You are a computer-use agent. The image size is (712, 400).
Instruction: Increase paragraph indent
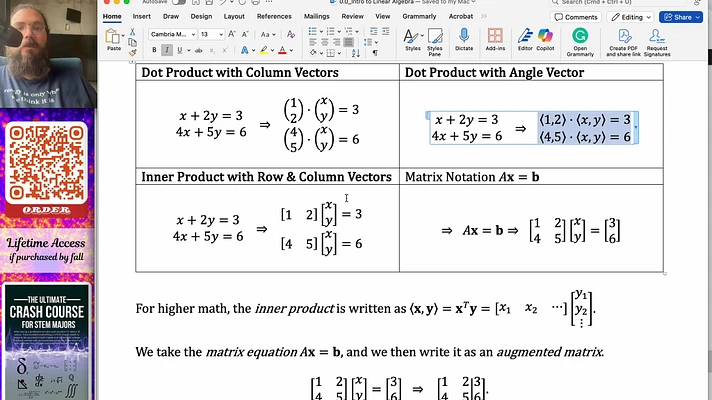(386, 31)
